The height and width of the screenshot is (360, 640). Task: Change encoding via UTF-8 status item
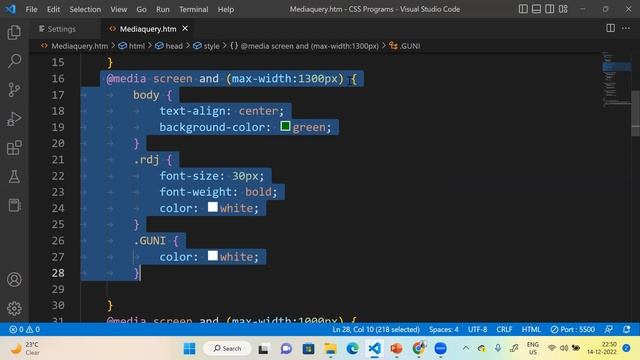[478, 329]
